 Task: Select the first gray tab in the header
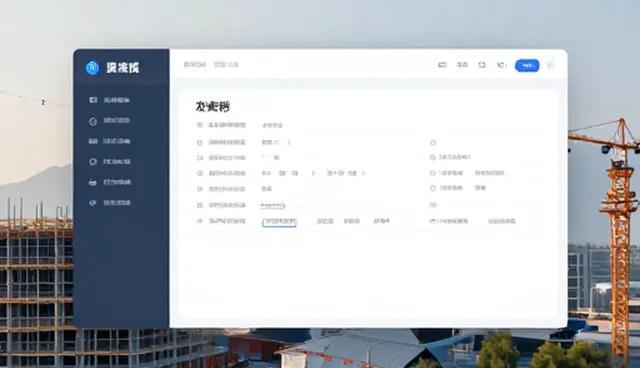[195, 64]
